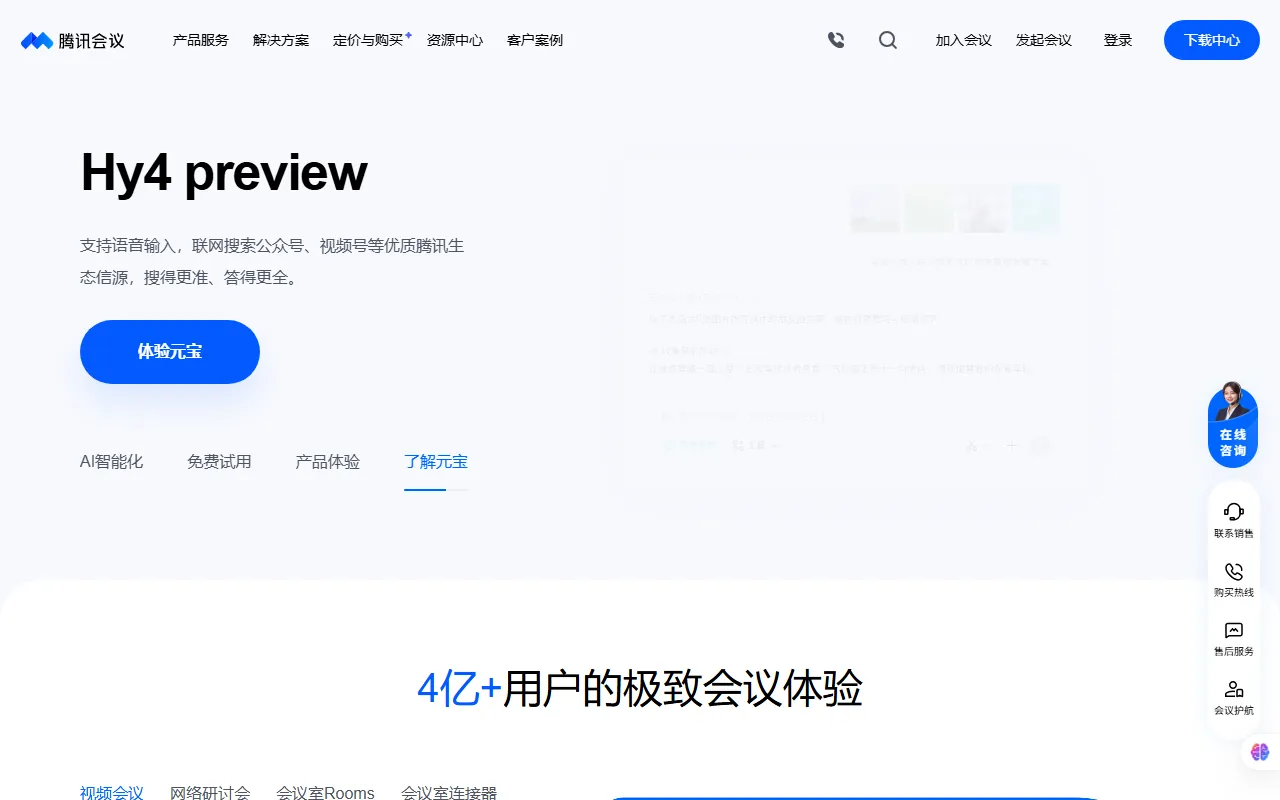Select the AI智能化 banner tab
Viewport: 1280px width, 800px height.
click(x=112, y=462)
